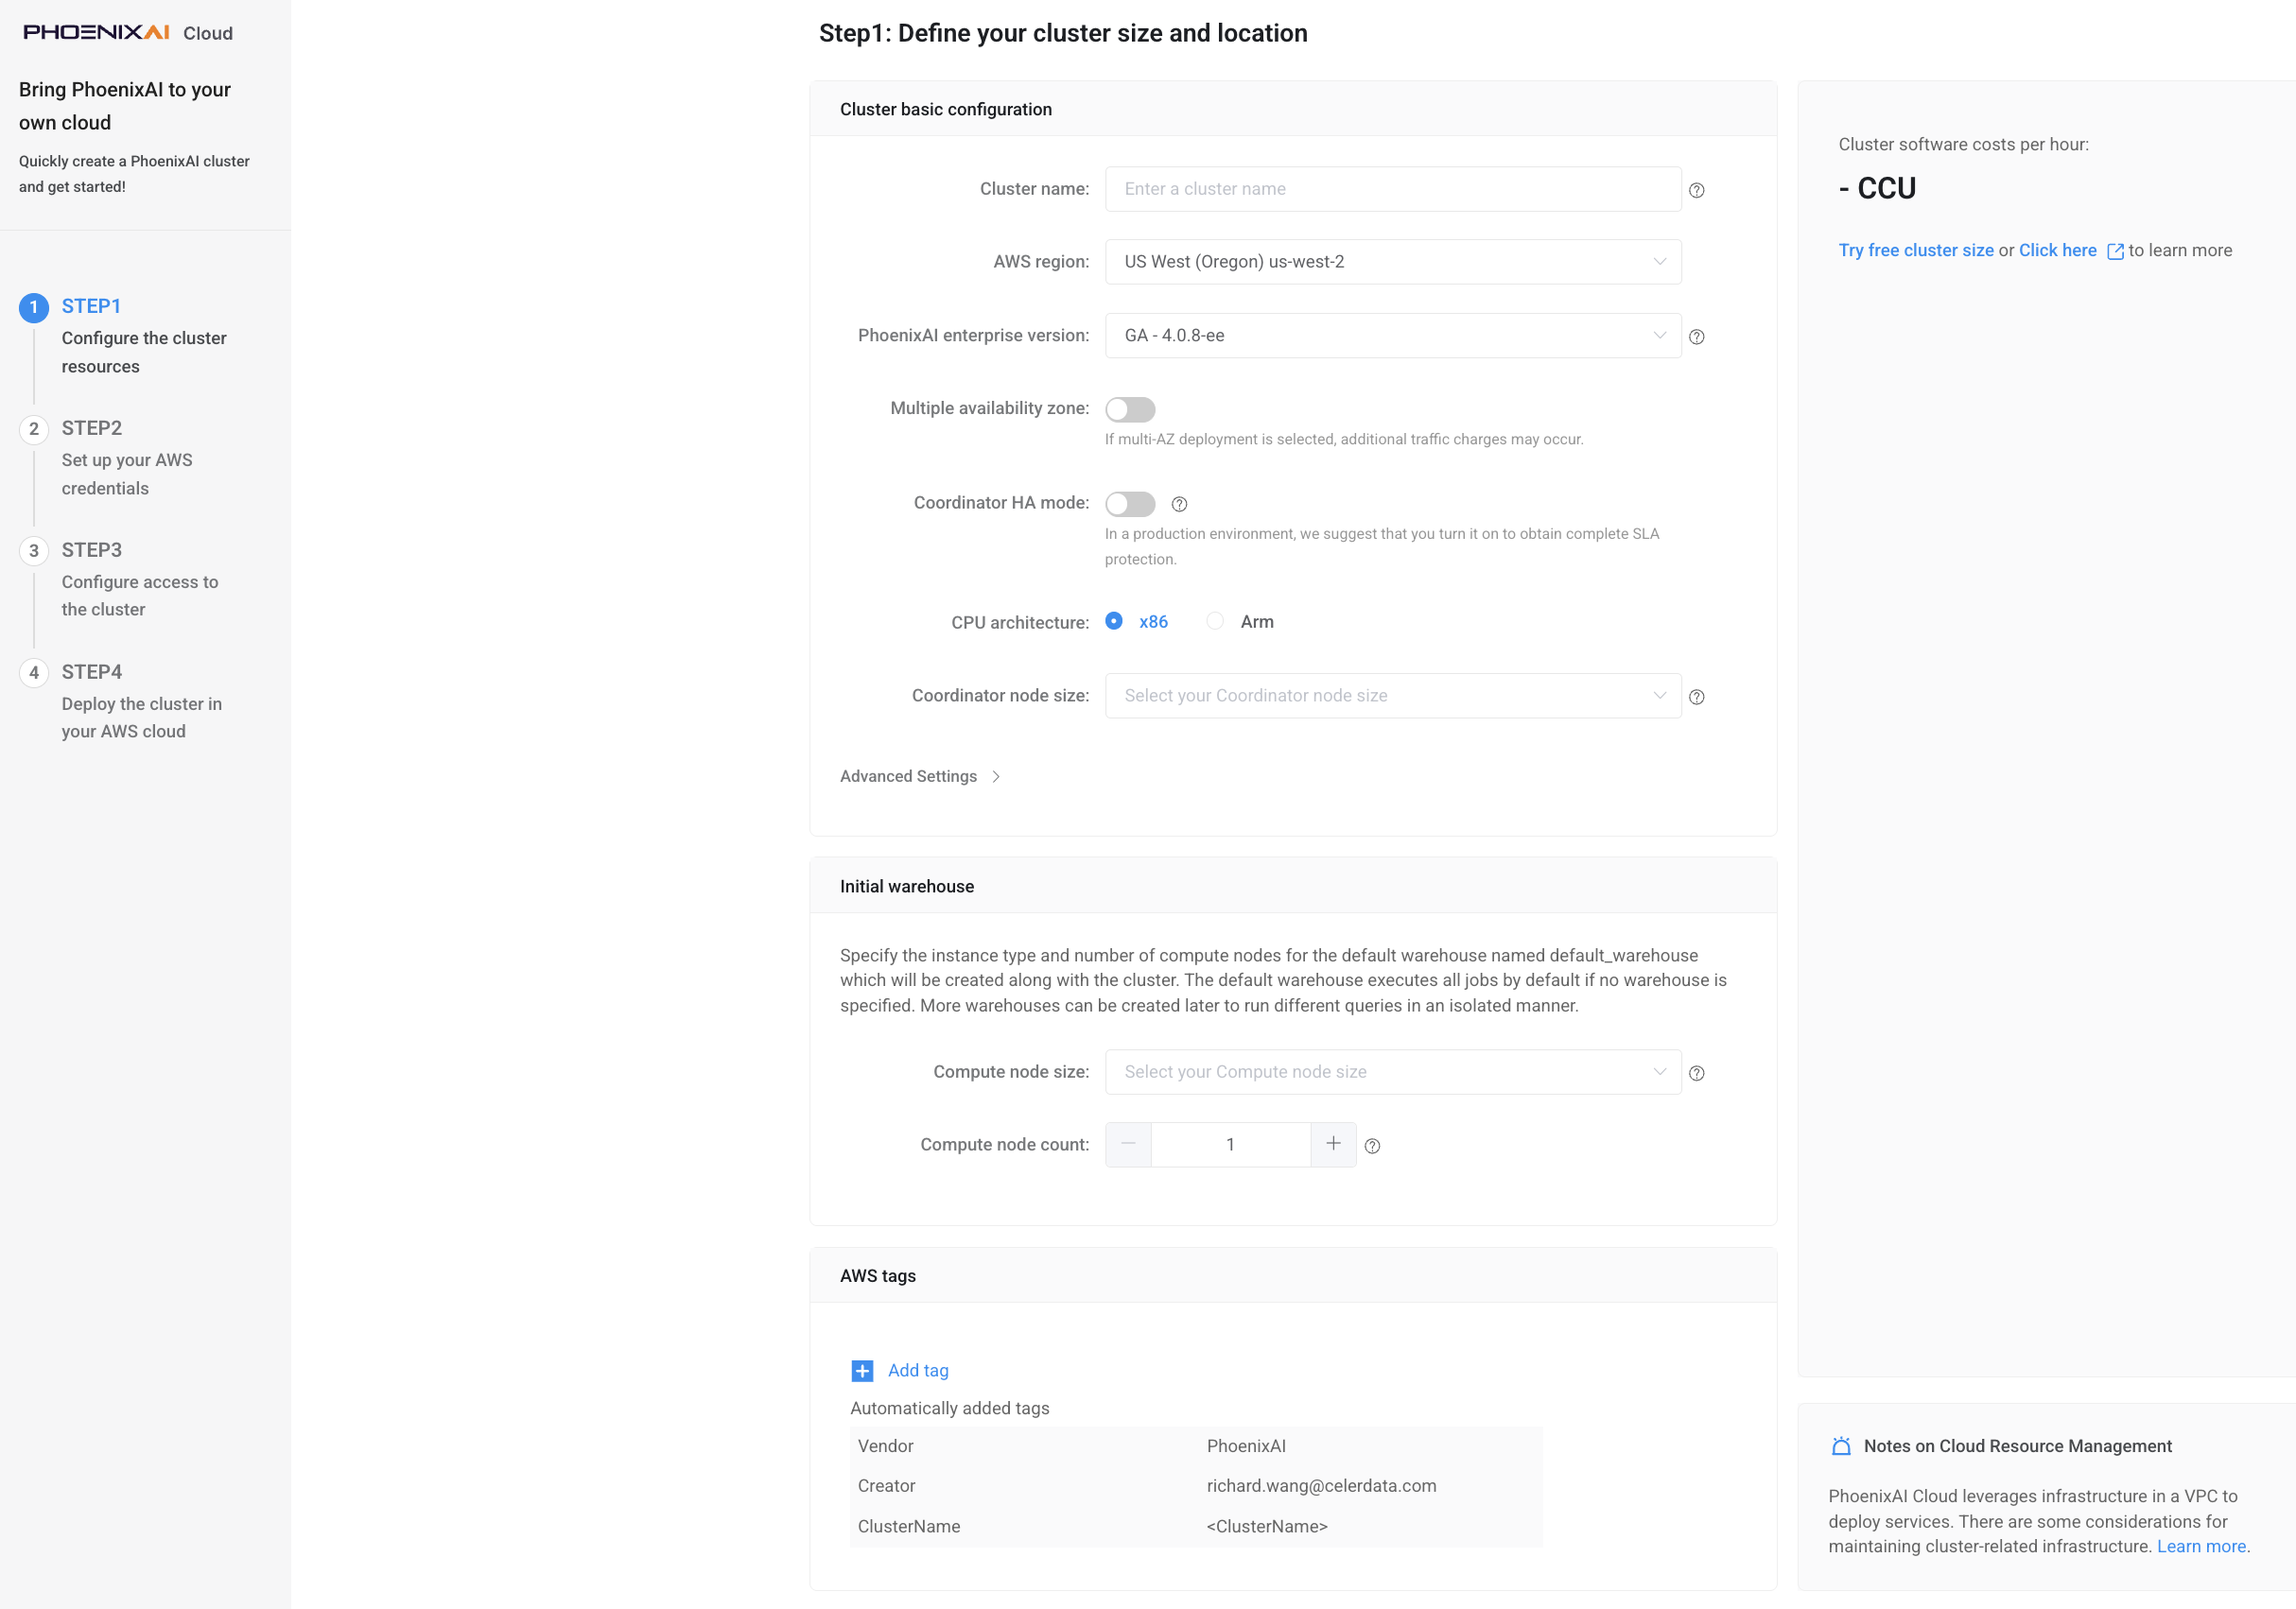Viewport: 2296px width, 1609px height.
Task: Click the PhoenixAI Cloud logo
Action: (x=128, y=32)
